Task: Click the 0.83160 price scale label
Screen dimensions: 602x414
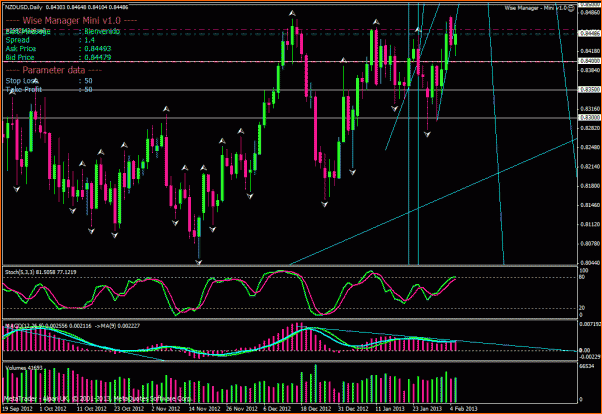Action: pyautogui.click(x=590, y=109)
